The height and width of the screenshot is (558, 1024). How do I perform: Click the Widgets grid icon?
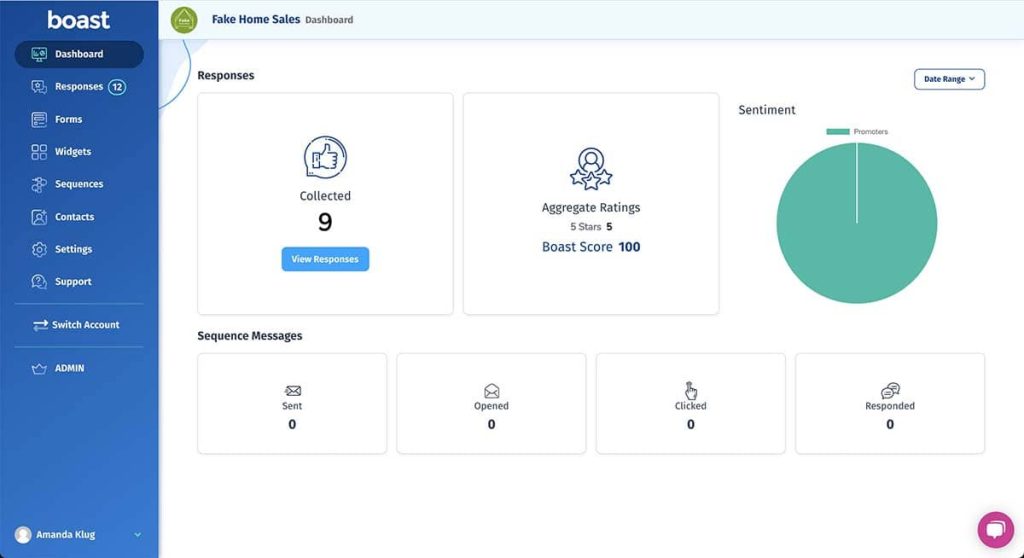click(39, 152)
